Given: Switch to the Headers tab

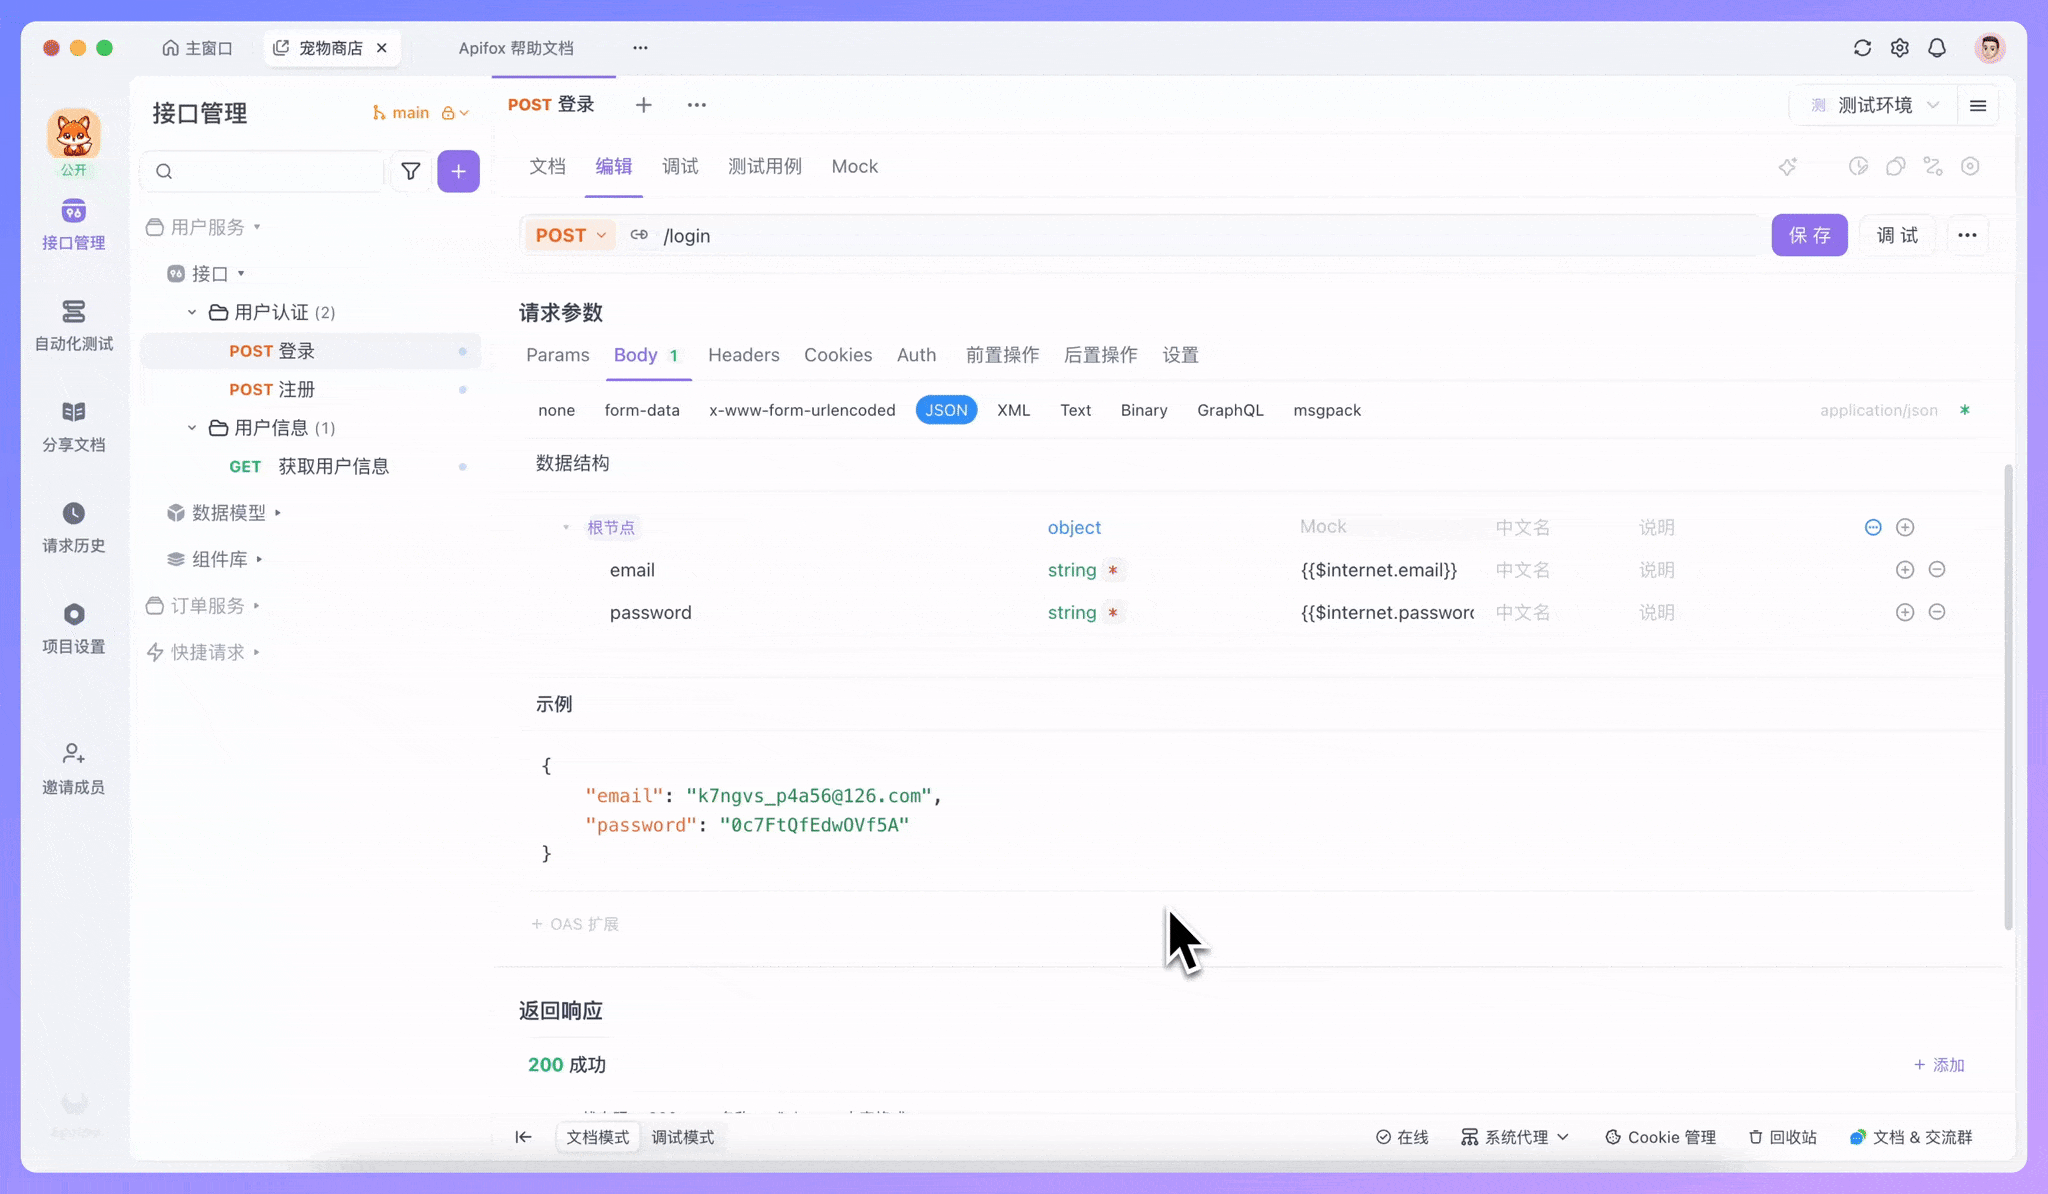Looking at the screenshot, I should [743, 355].
